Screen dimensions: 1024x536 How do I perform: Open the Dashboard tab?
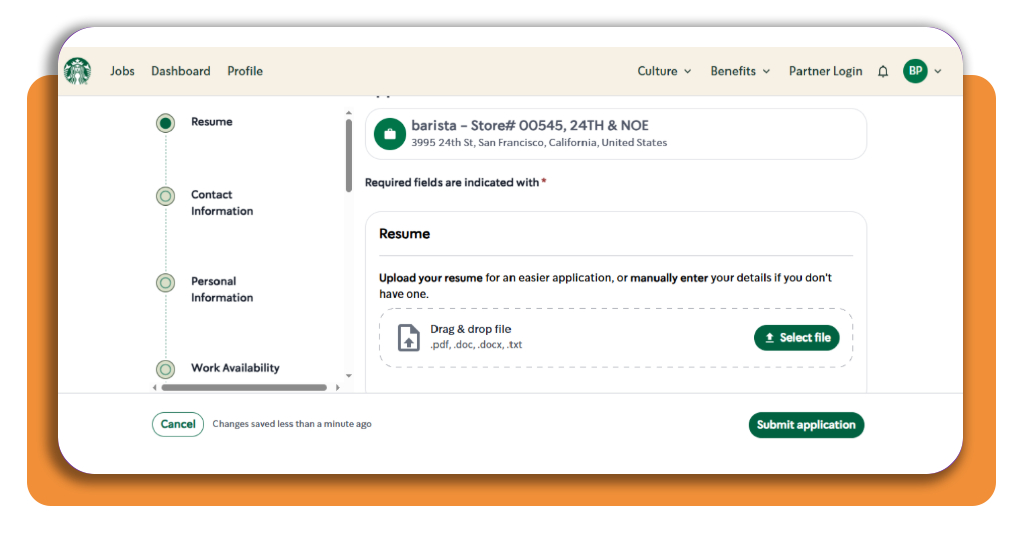(181, 71)
